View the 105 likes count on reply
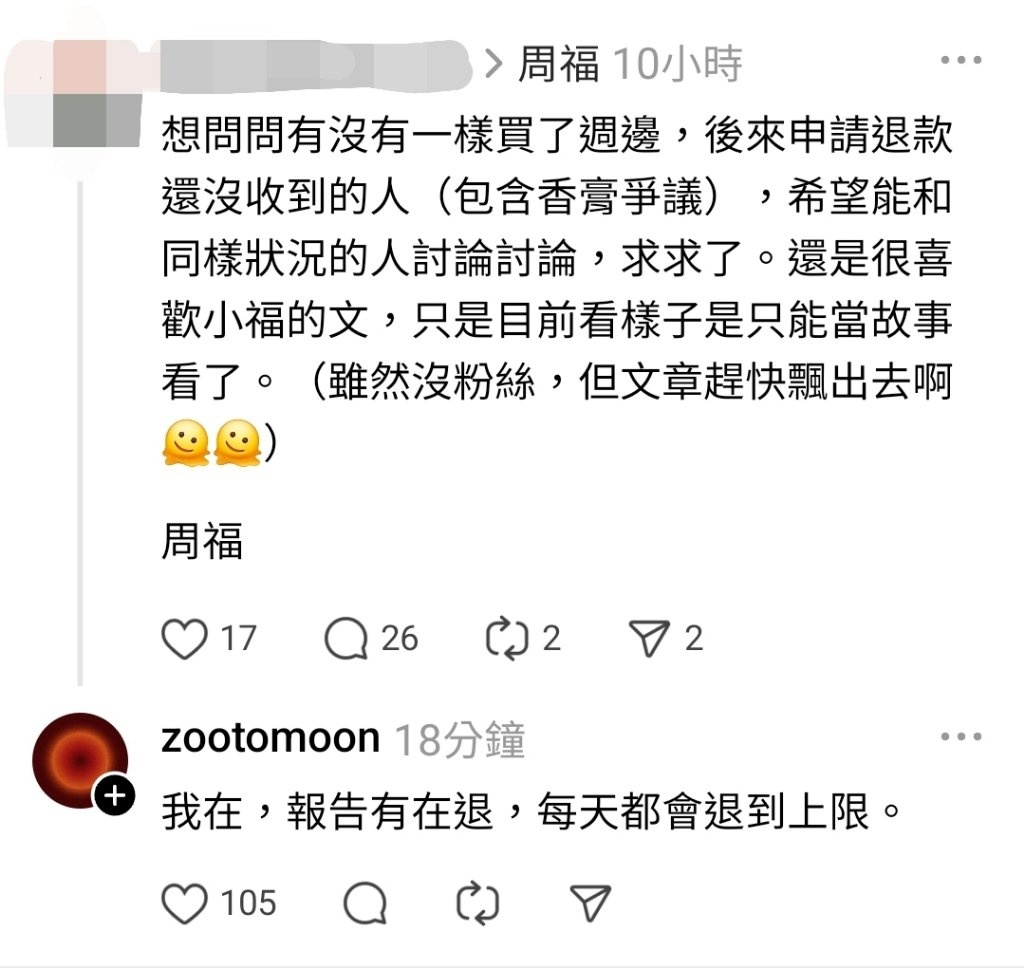 248,903
